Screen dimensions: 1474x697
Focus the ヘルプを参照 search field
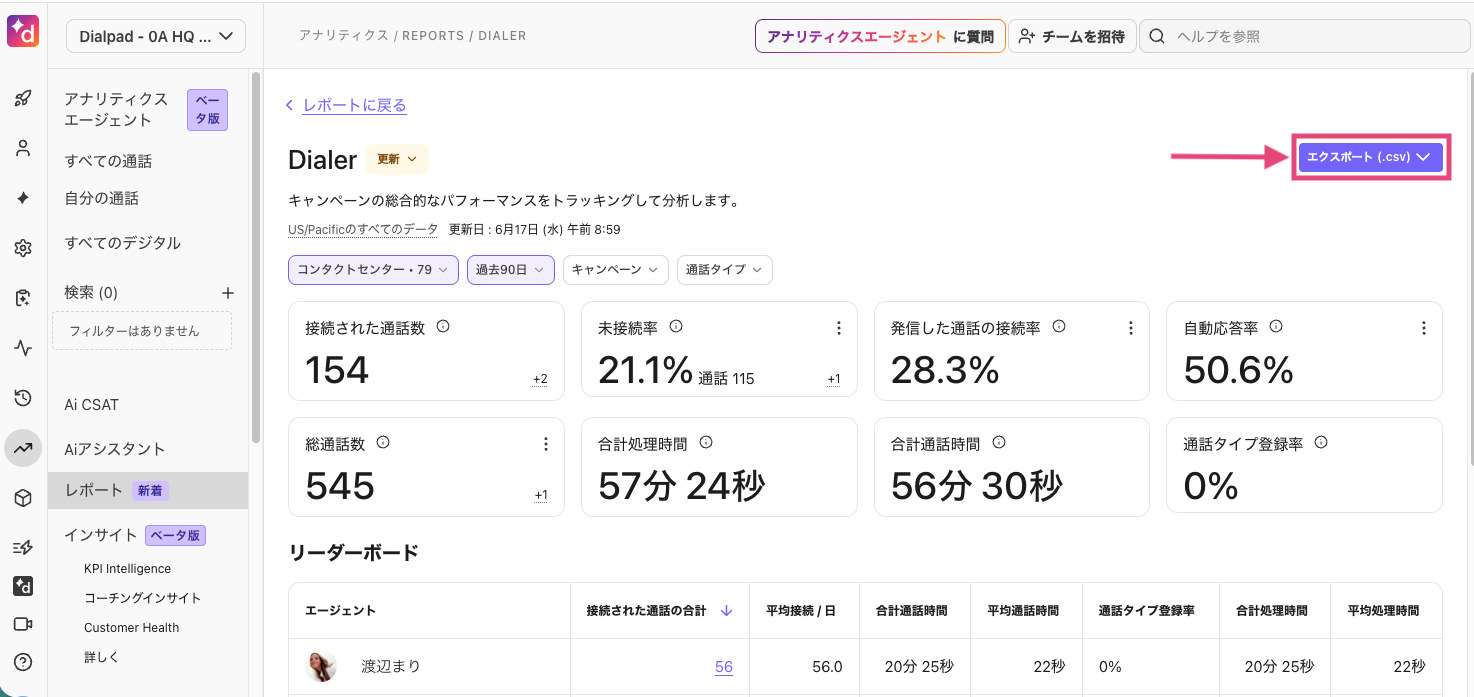(x=1305, y=37)
